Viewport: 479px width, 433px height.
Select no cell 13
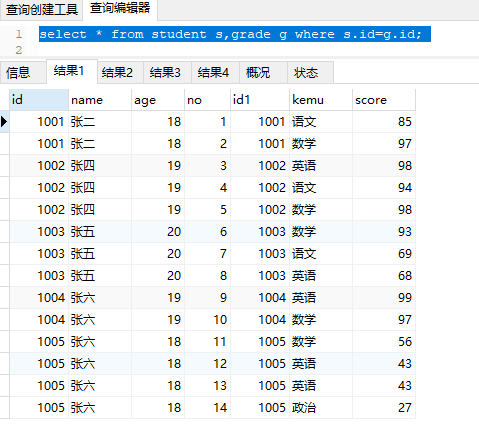click(207, 386)
